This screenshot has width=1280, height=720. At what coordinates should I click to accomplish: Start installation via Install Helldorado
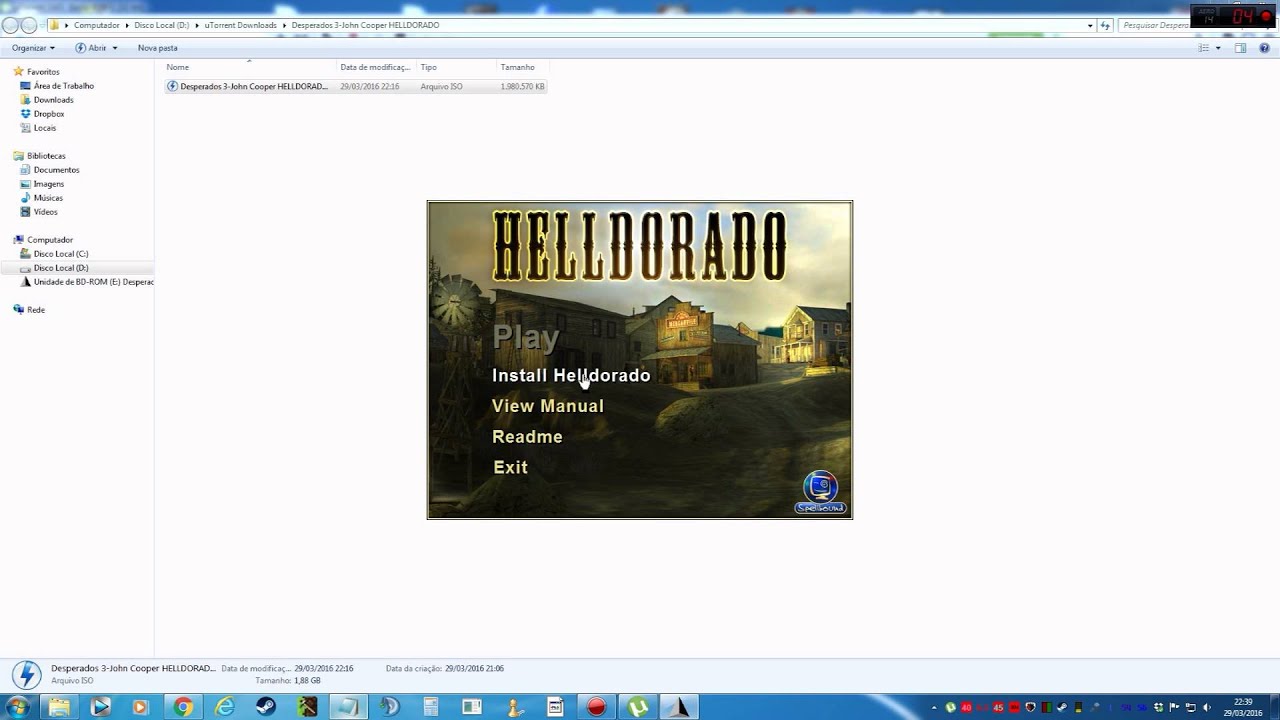click(x=571, y=375)
